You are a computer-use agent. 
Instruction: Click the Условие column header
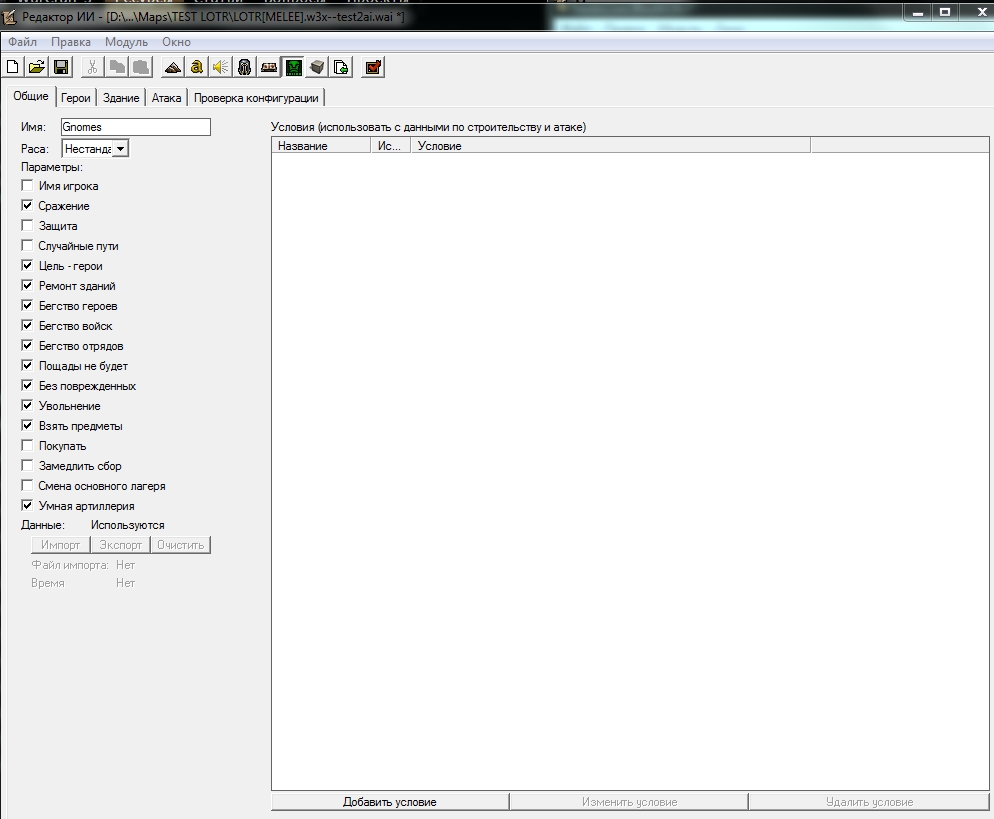point(611,146)
